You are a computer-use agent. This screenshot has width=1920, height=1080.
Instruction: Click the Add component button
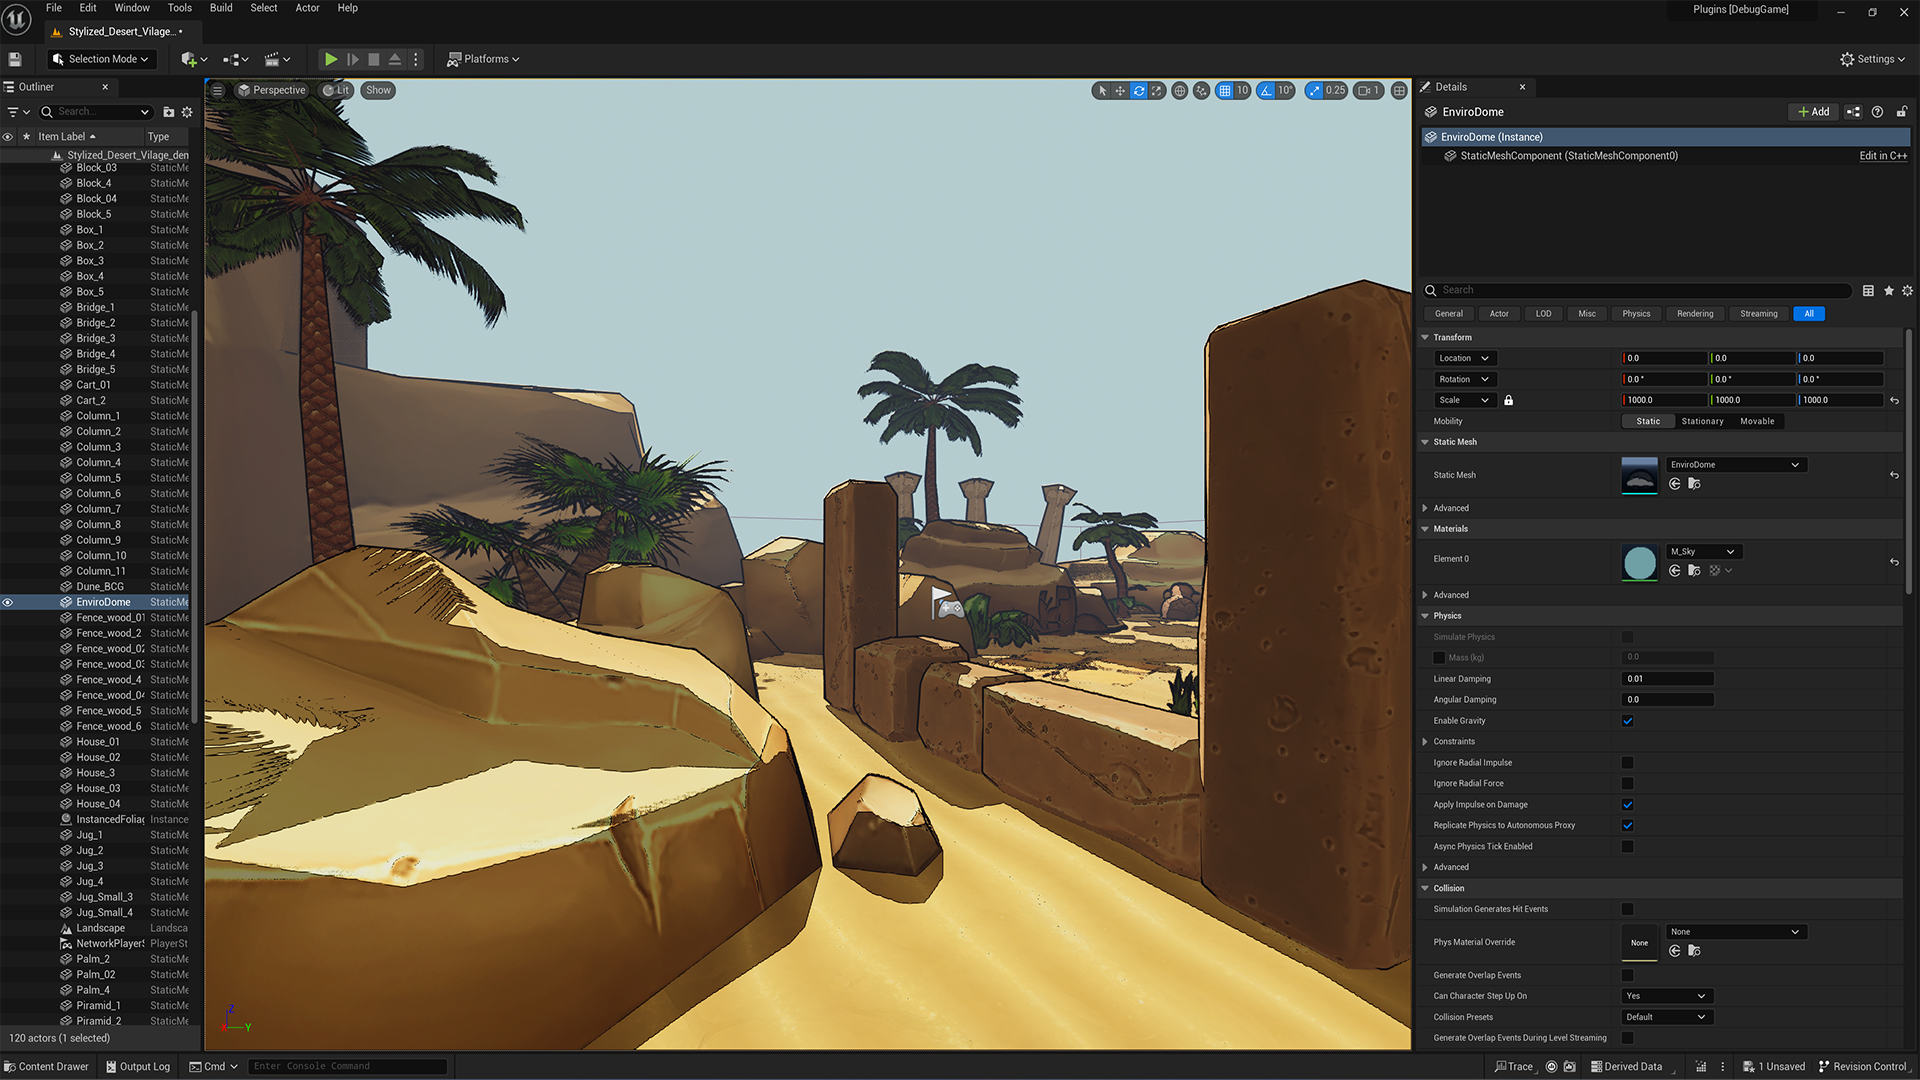1813,112
